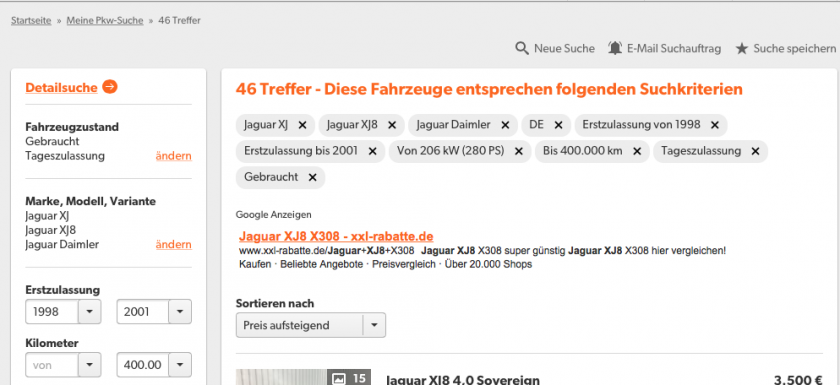Remove the Jaguar XJ8 filter chip
Viewport: 840px width, 385px height.
tap(392, 125)
